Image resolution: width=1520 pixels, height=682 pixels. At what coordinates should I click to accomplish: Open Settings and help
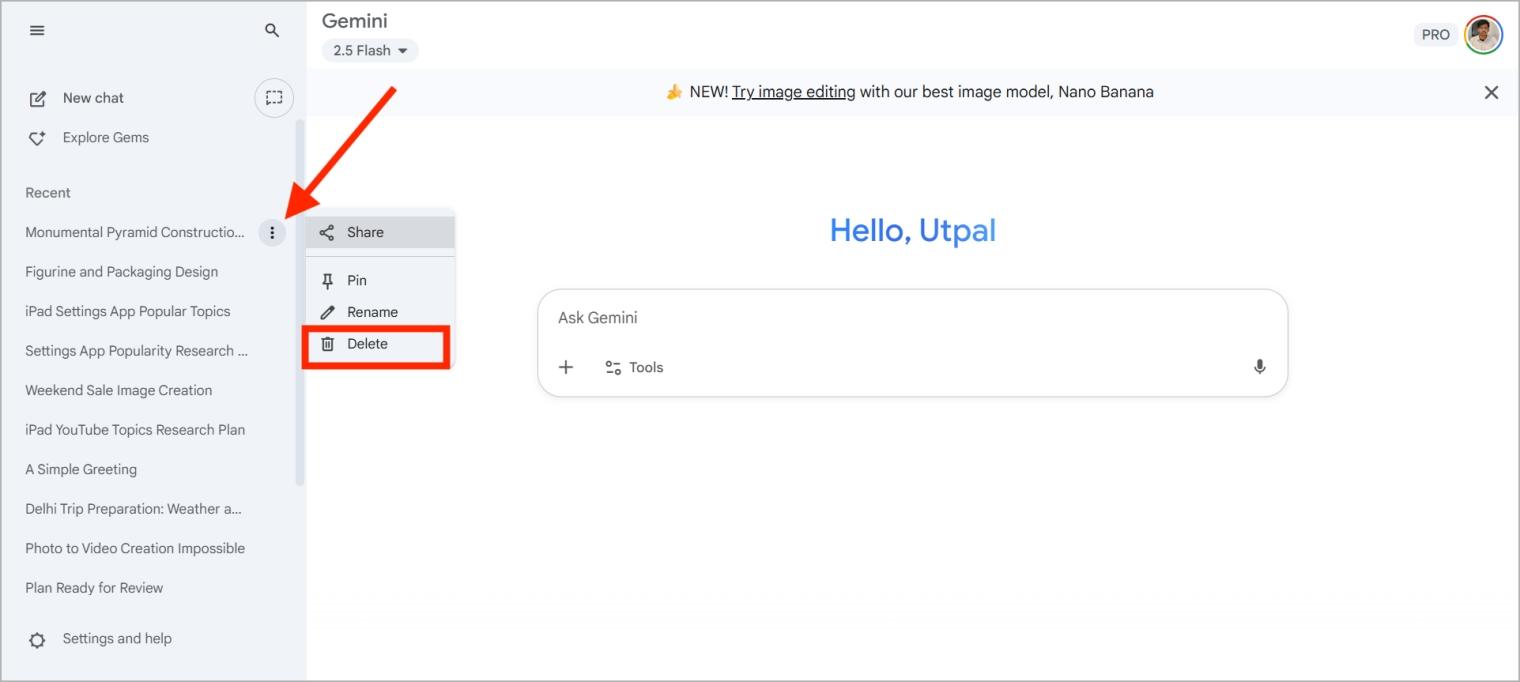click(x=116, y=639)
